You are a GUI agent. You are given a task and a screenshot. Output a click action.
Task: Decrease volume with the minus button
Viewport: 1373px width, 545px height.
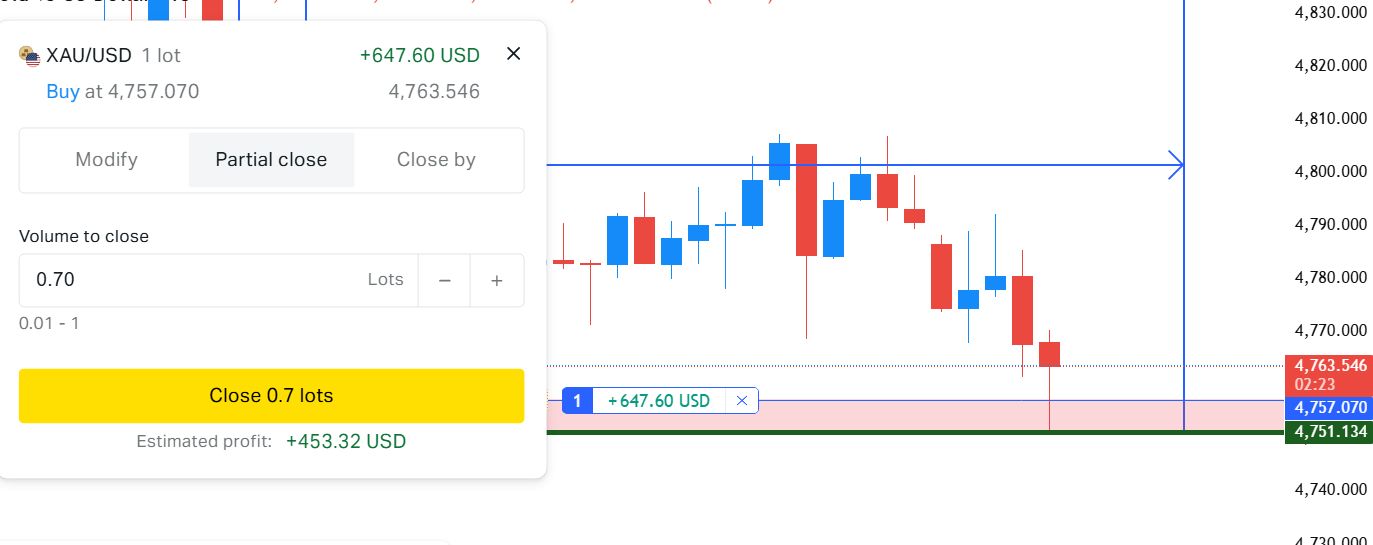tap(445, 280)
